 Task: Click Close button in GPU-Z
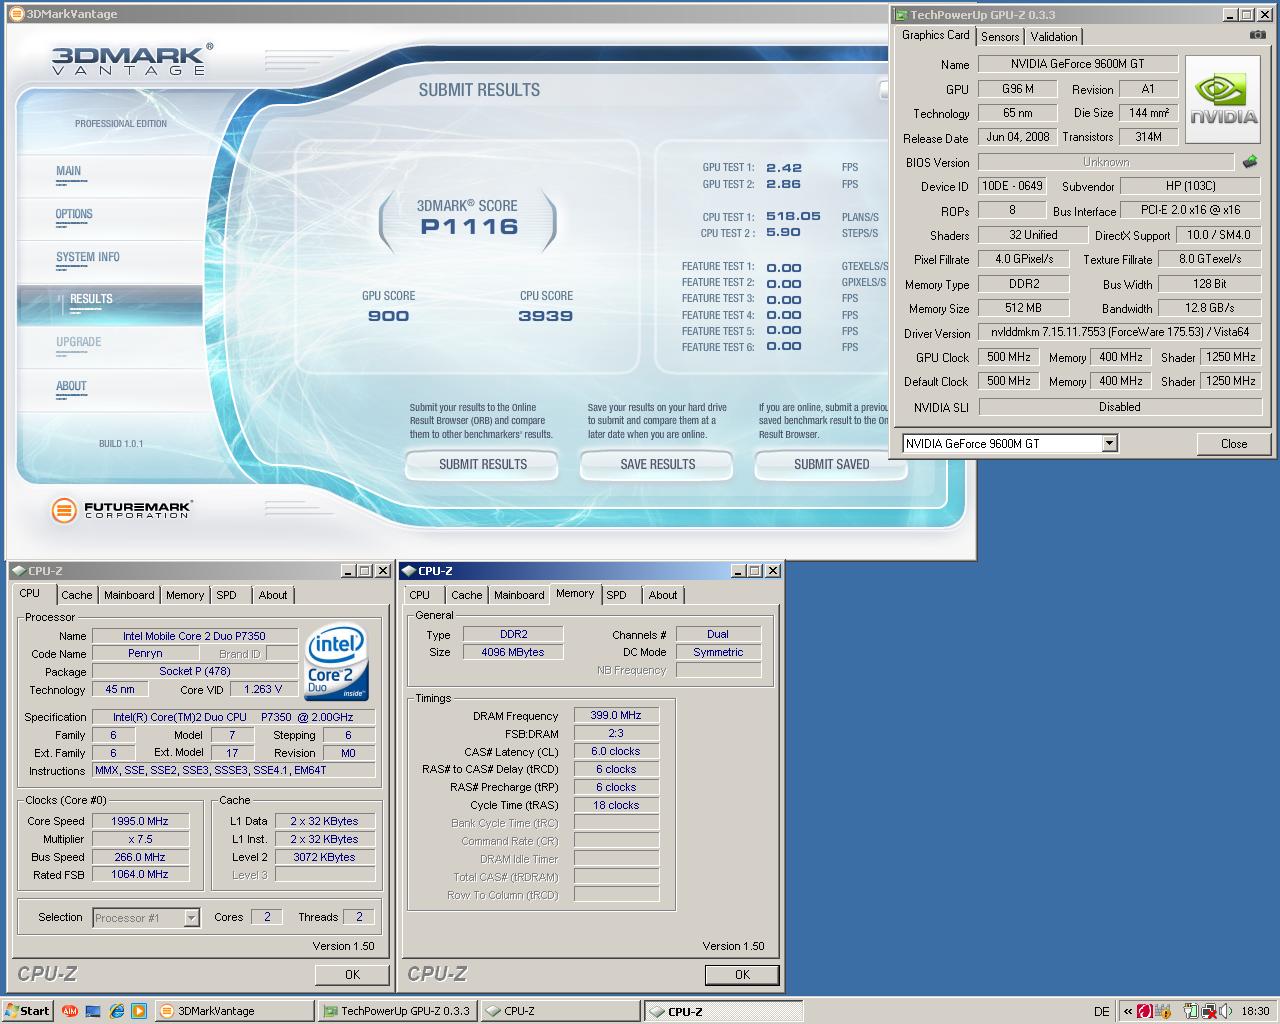click(1234, 444)
